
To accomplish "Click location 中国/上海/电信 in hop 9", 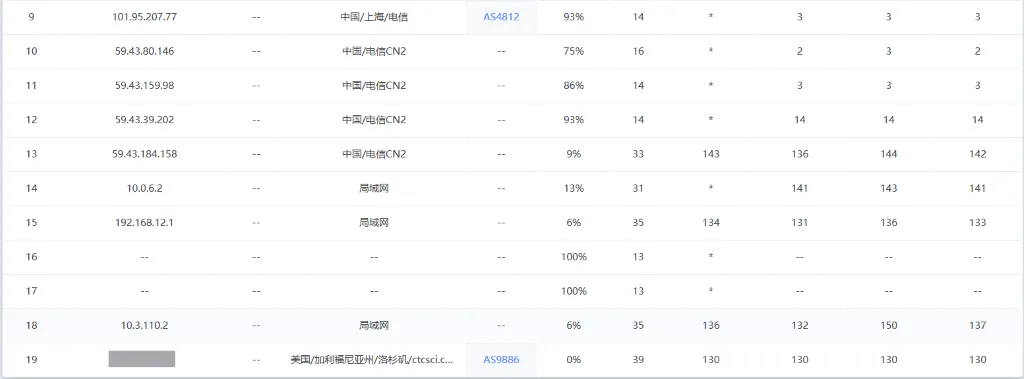I will (x=374, y=17).
